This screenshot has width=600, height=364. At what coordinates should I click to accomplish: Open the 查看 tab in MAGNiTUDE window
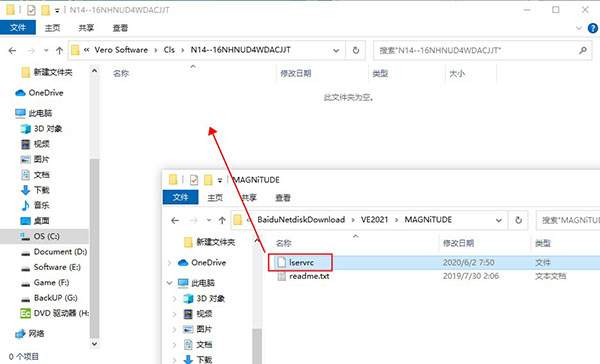(x=283, y=198)
